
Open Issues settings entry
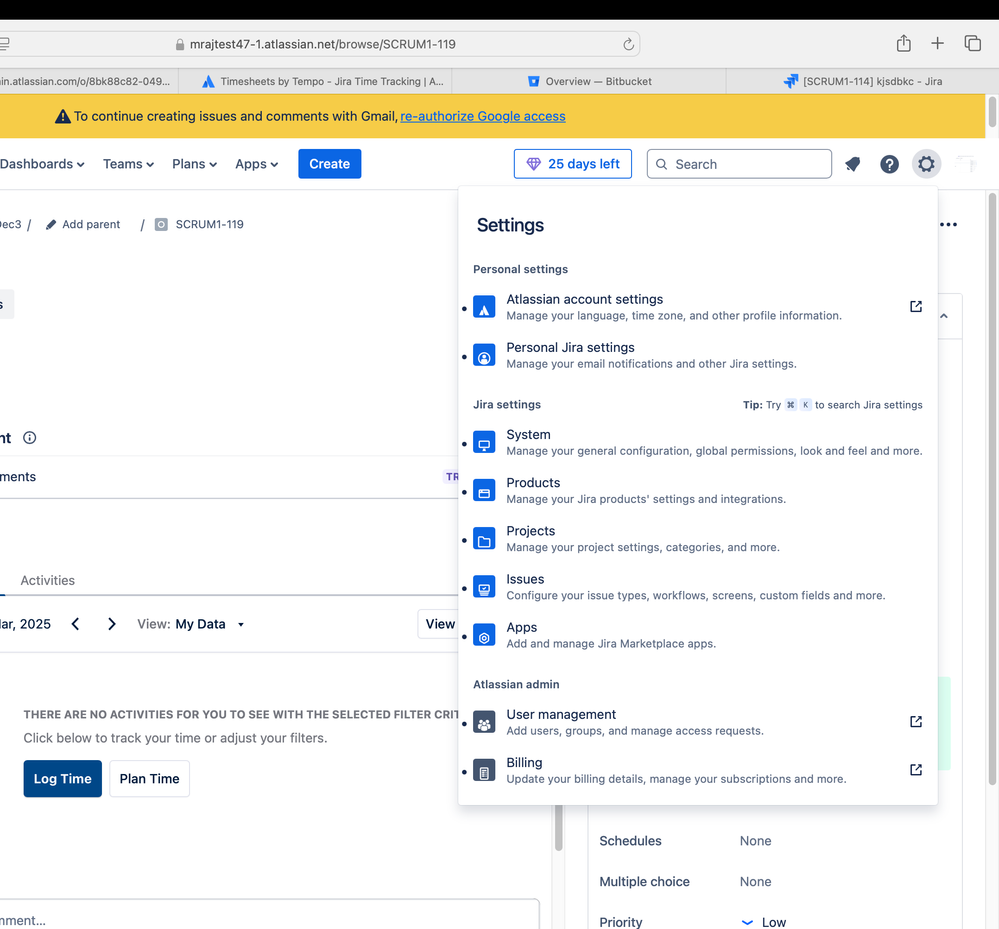[x=698, y=587]
